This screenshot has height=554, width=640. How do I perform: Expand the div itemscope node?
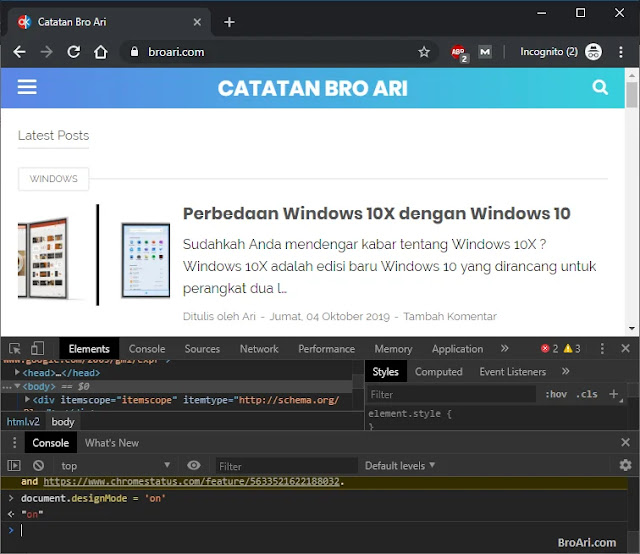pos(27,399)
